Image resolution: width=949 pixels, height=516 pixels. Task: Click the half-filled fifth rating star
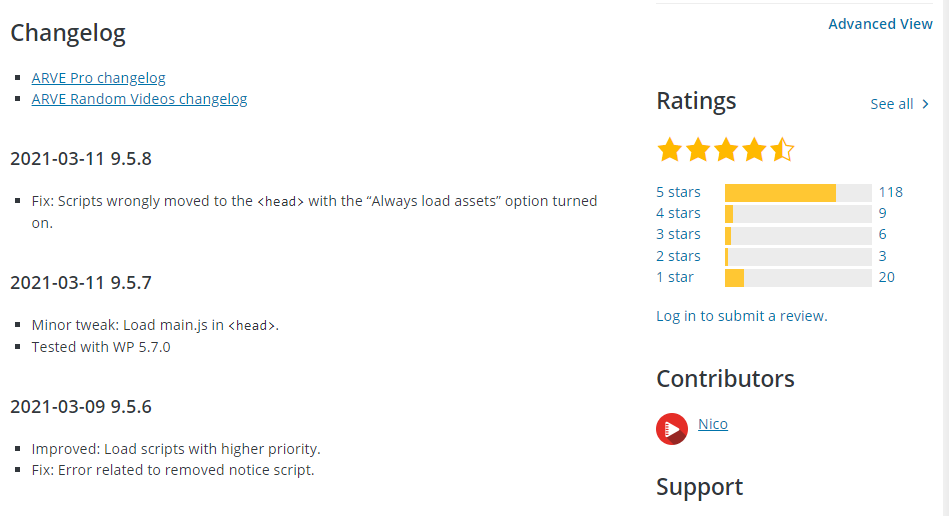(782, 150)
